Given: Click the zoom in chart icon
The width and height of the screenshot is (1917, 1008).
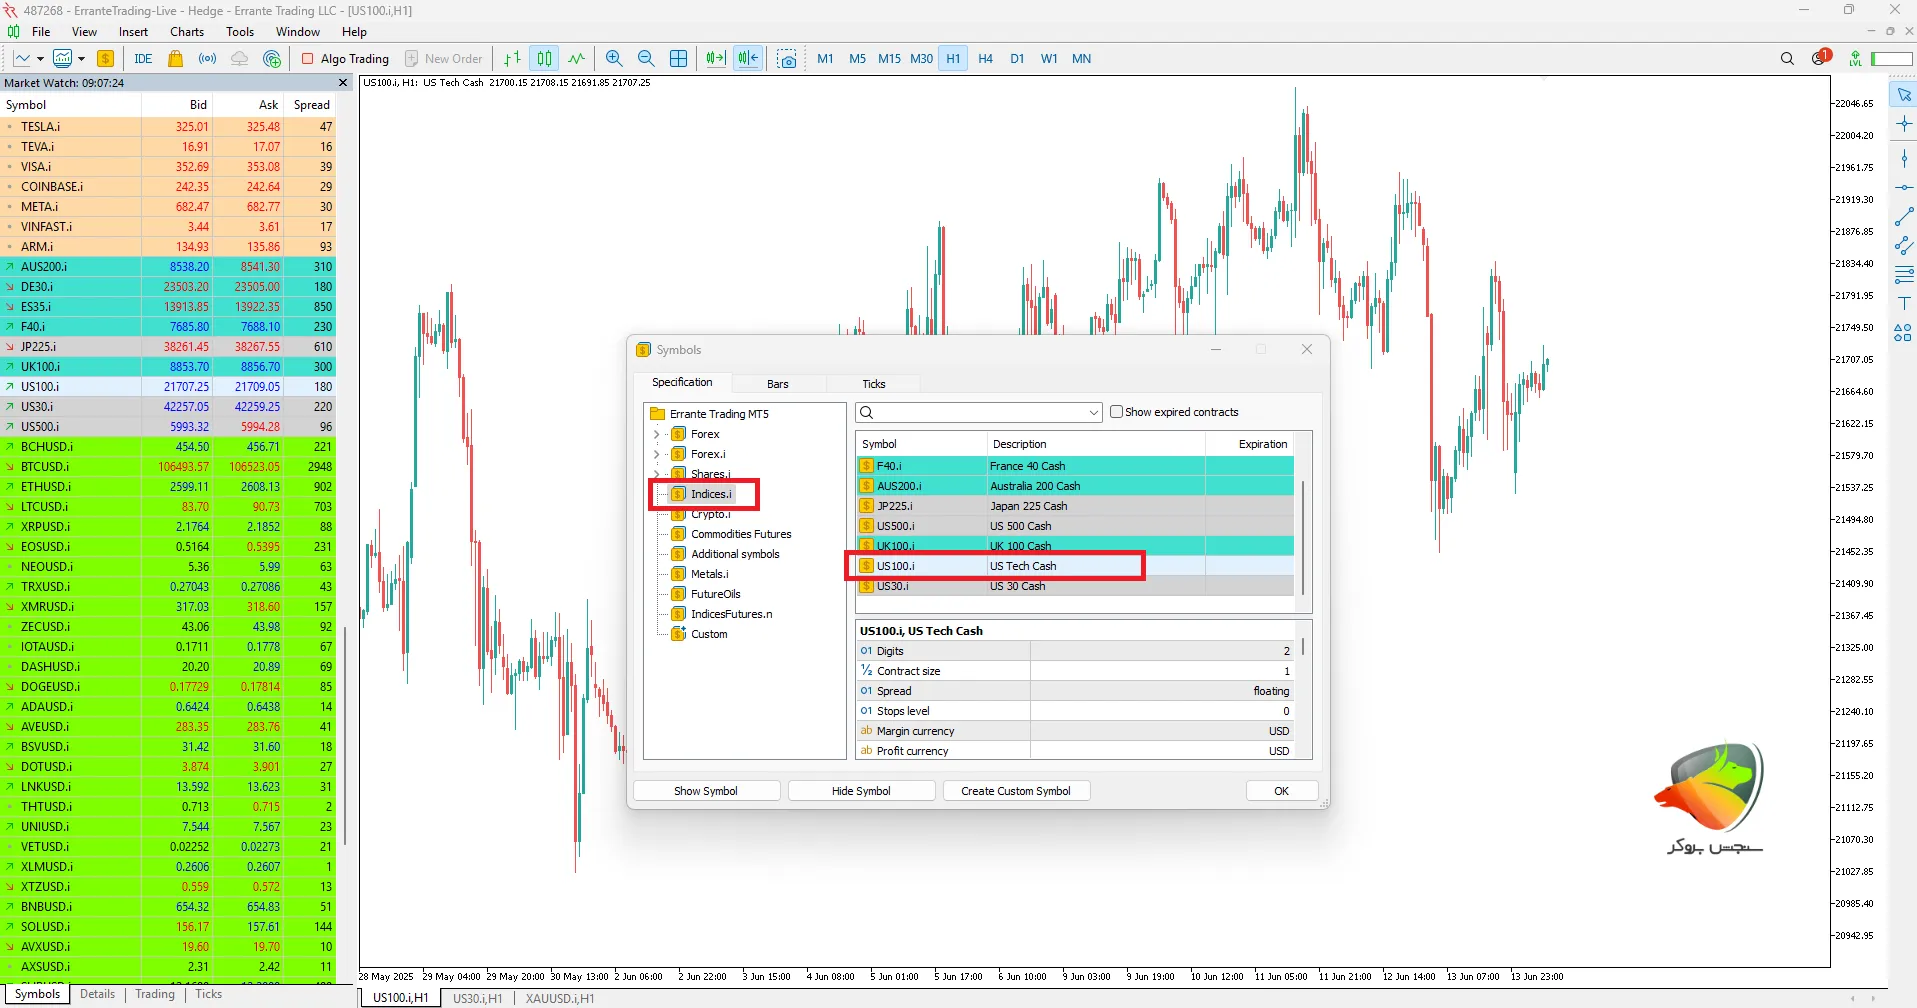Looking at the screenshot, I should coord(614,59).
